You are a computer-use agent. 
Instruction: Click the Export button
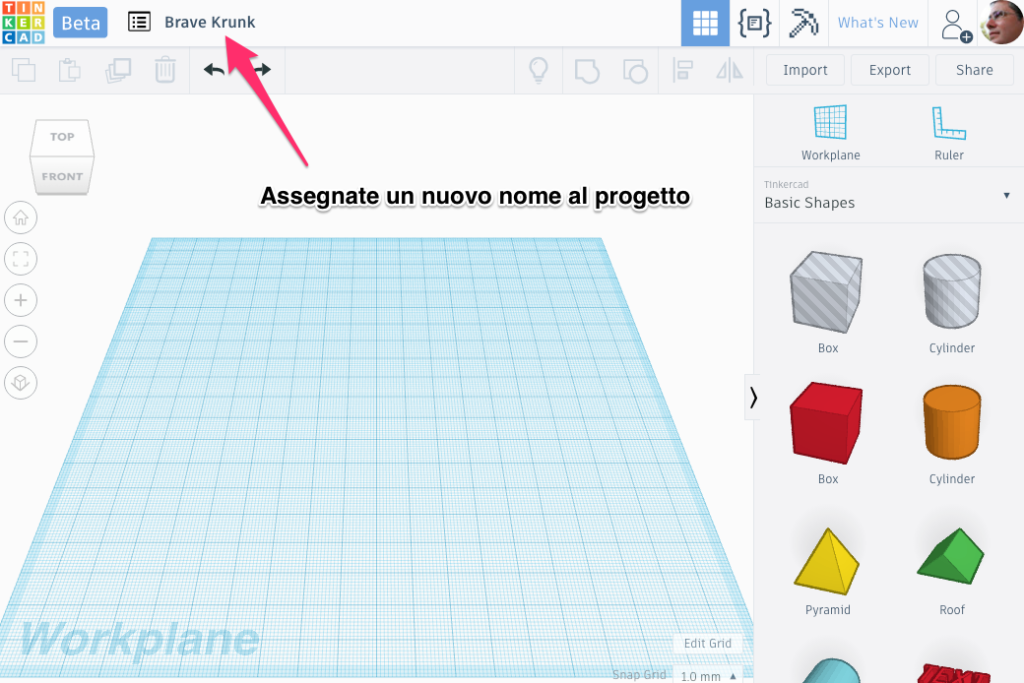click(x=889, y=70)
